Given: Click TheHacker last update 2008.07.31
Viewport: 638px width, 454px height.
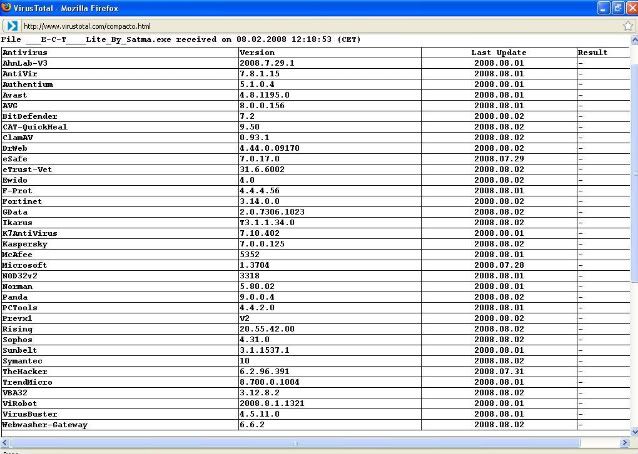Looking at the screenshot, I should (x=499, y=371).
